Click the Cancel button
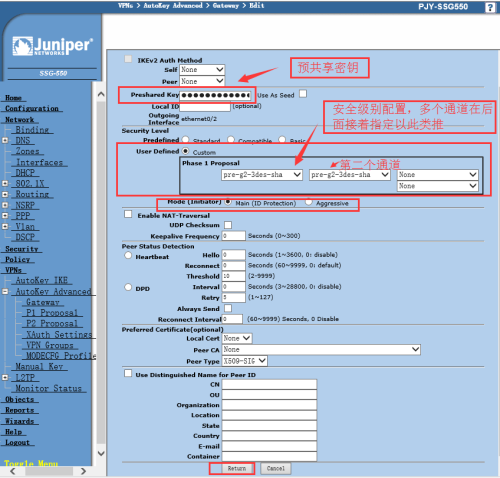The height and width of the screenshot is (478, 500). [x=276, y=468]
